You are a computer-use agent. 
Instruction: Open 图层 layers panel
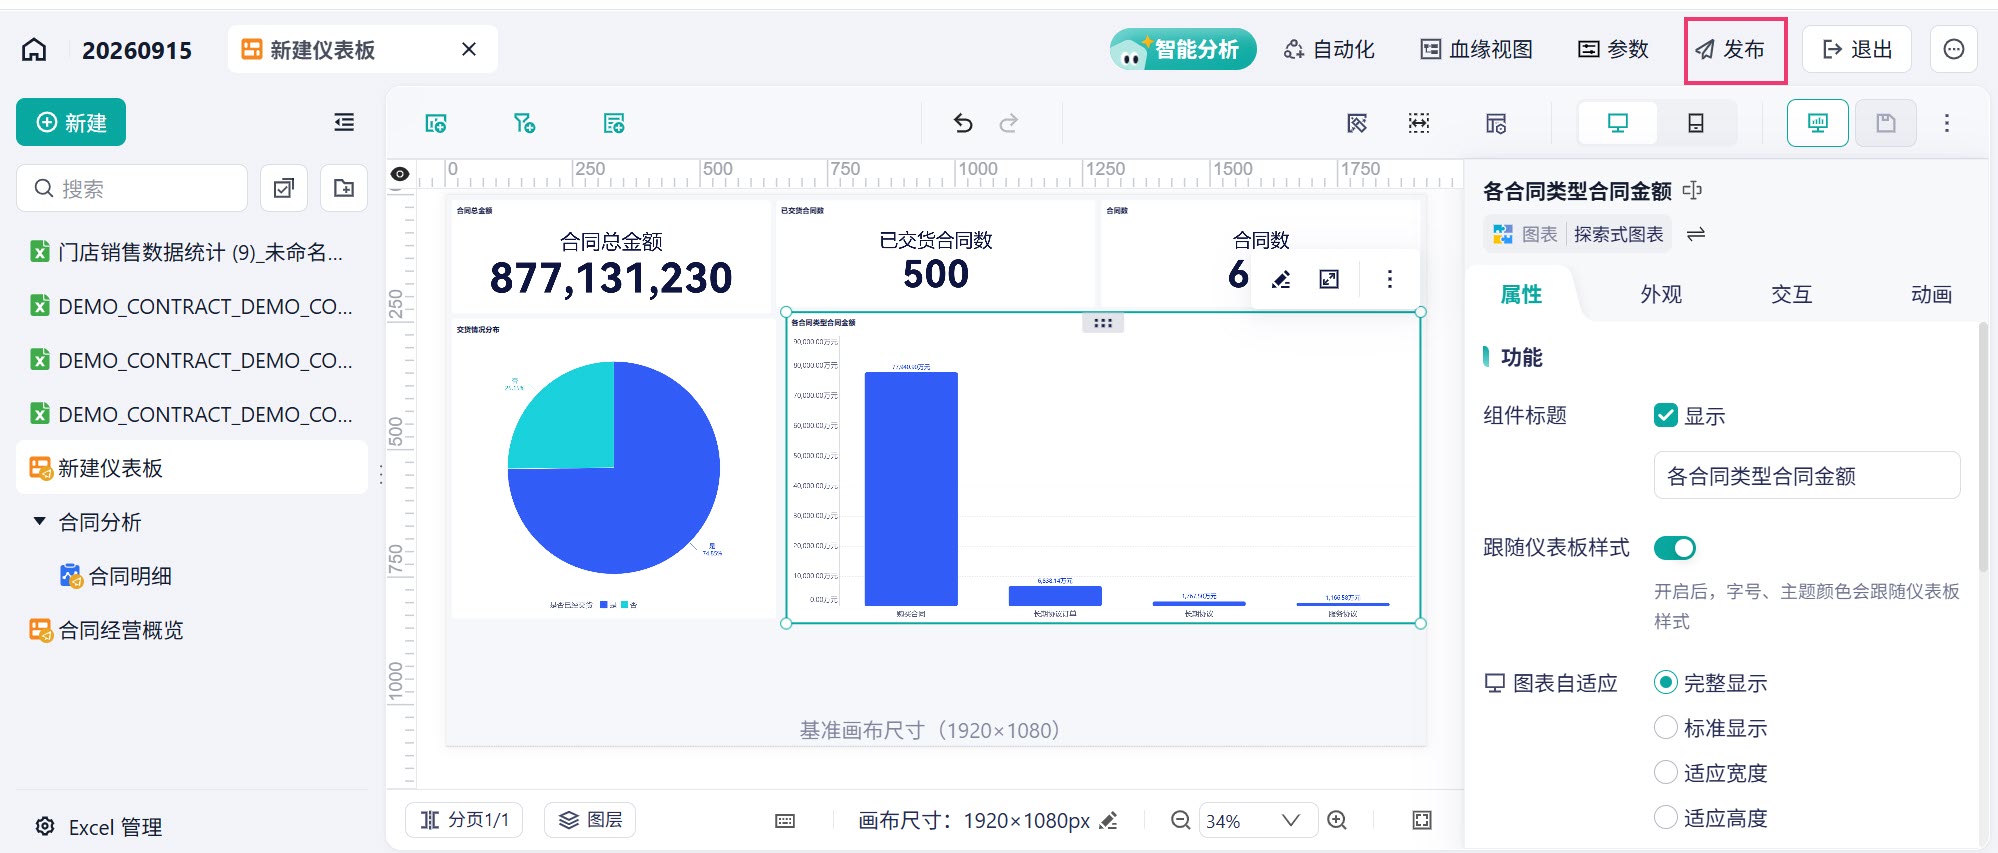[x=590, y=820]
